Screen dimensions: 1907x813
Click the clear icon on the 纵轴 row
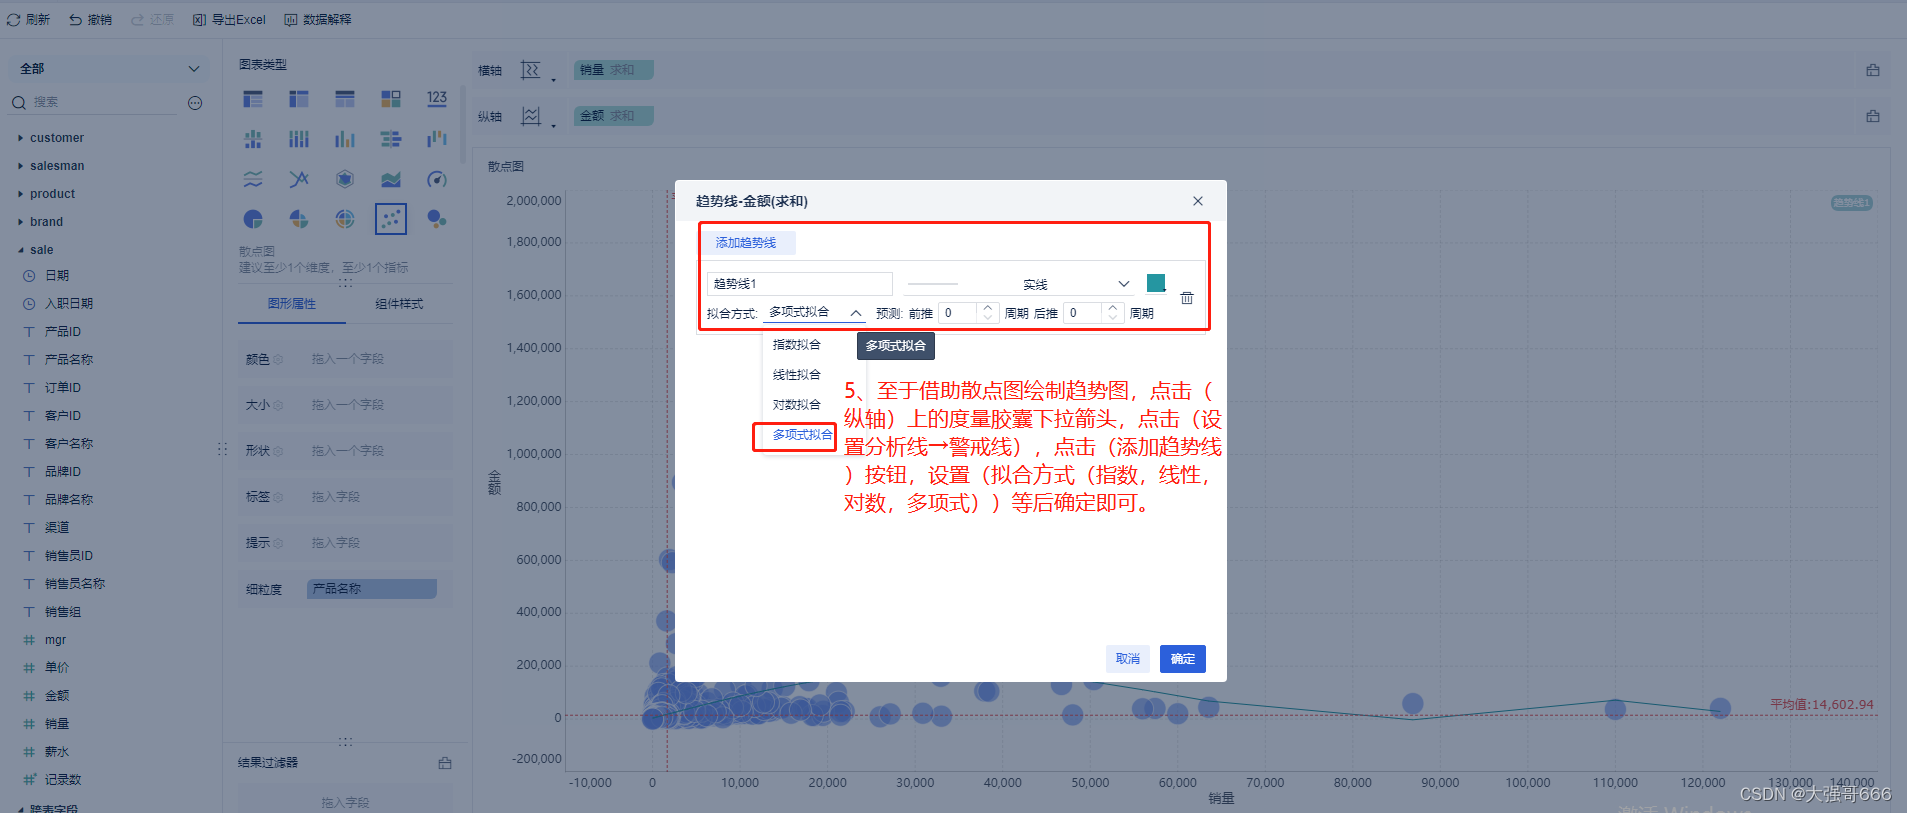point(1873,116)
